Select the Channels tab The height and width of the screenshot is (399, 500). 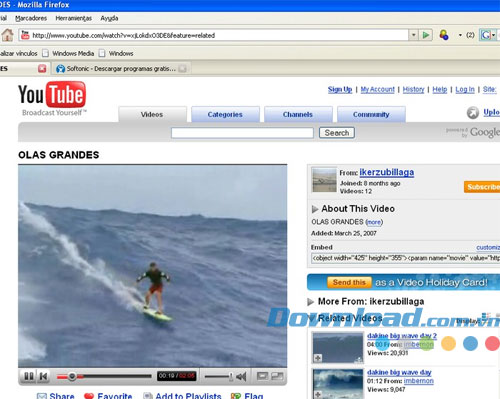298,114
